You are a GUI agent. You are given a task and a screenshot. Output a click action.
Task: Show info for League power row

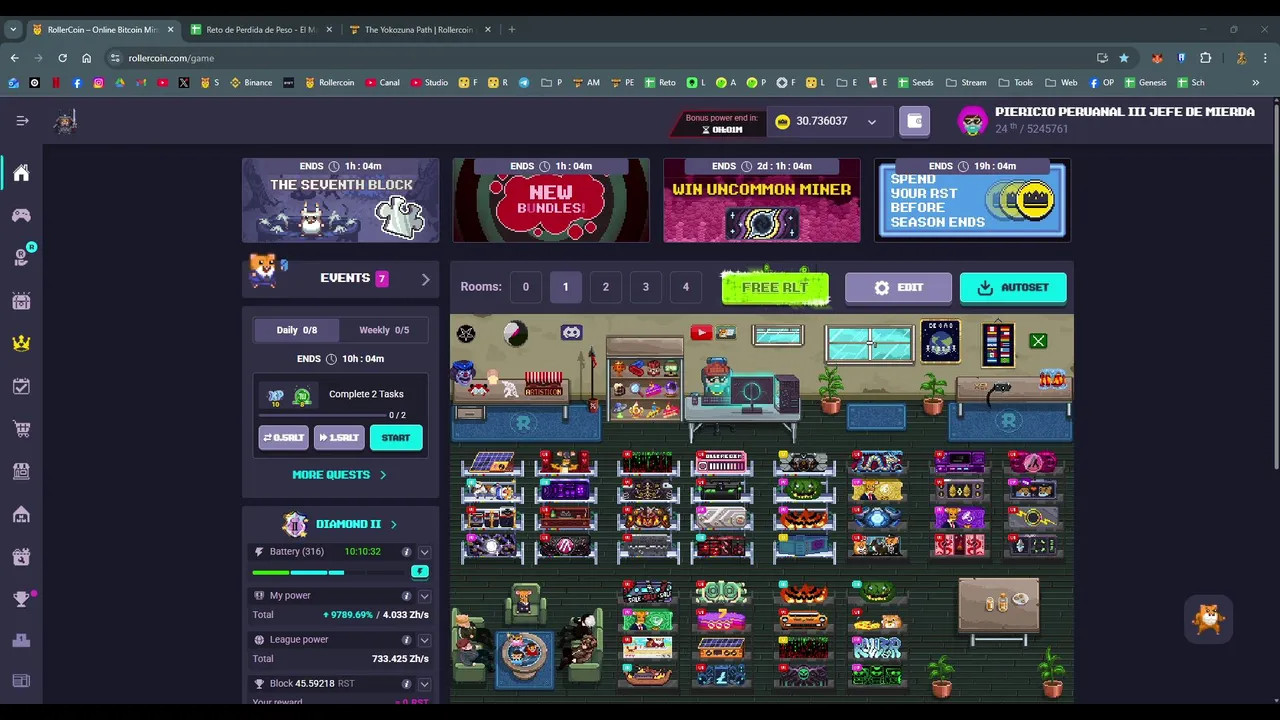click(x=406, y=639)
